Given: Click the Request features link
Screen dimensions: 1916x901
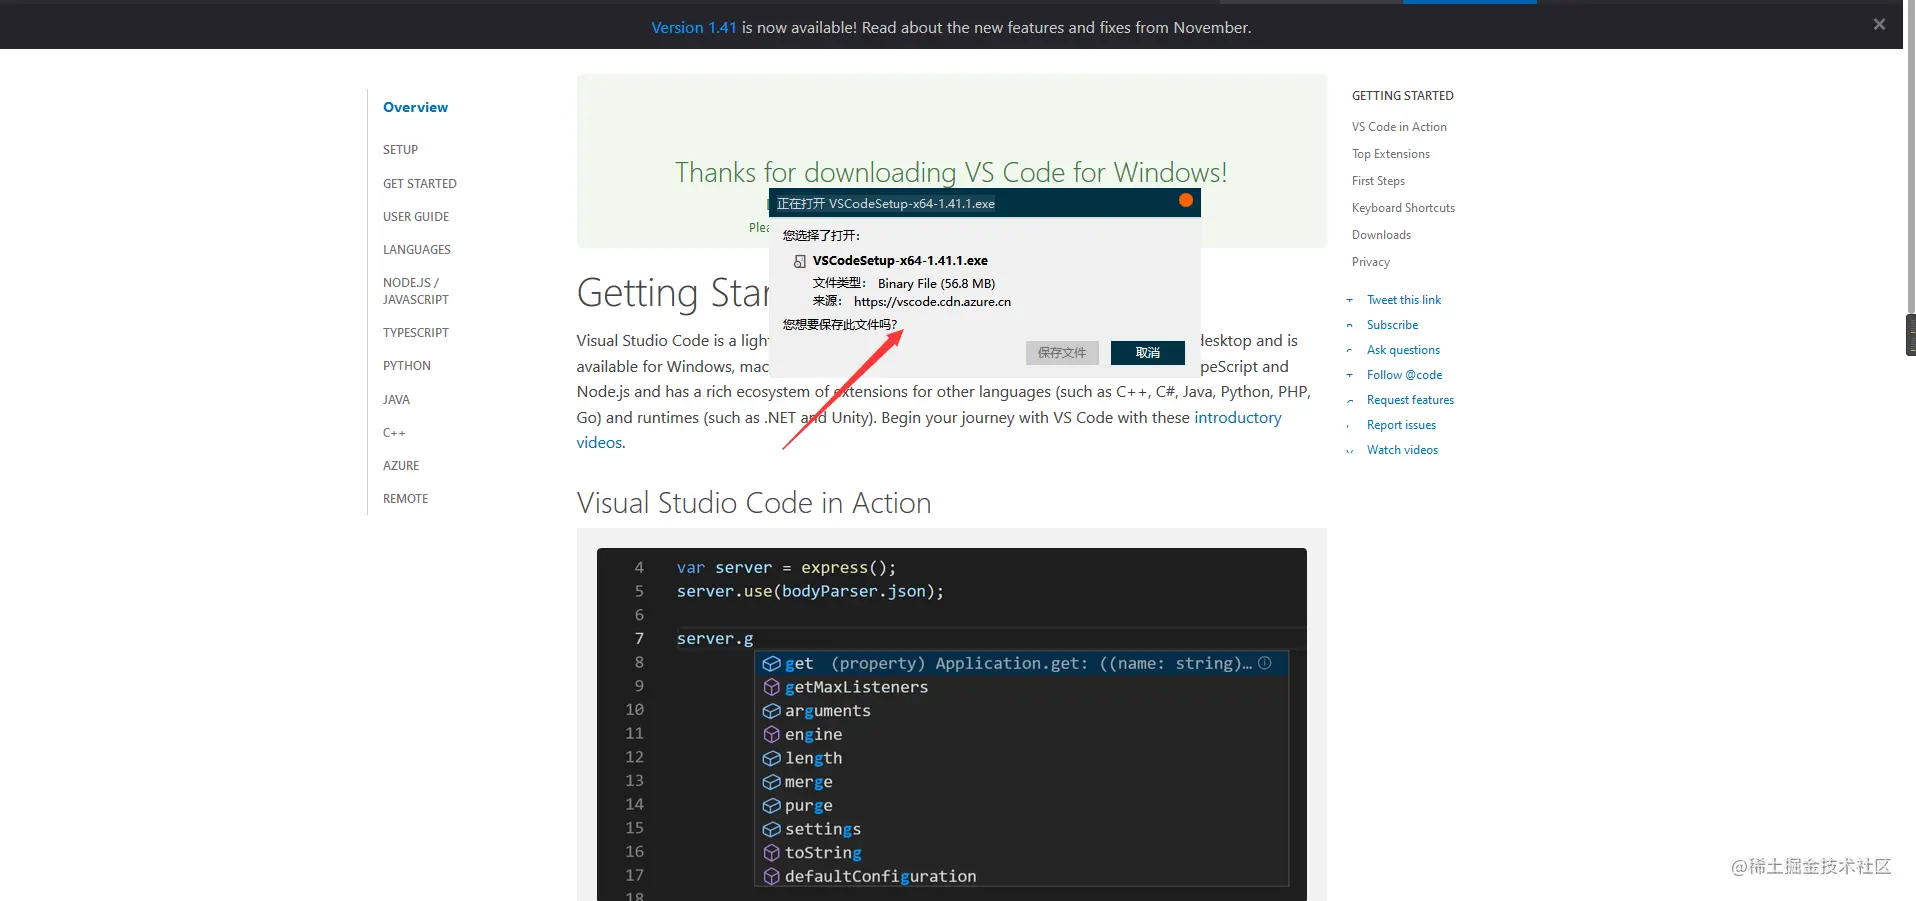Looking at the screenshot, I should [1410, 400].
